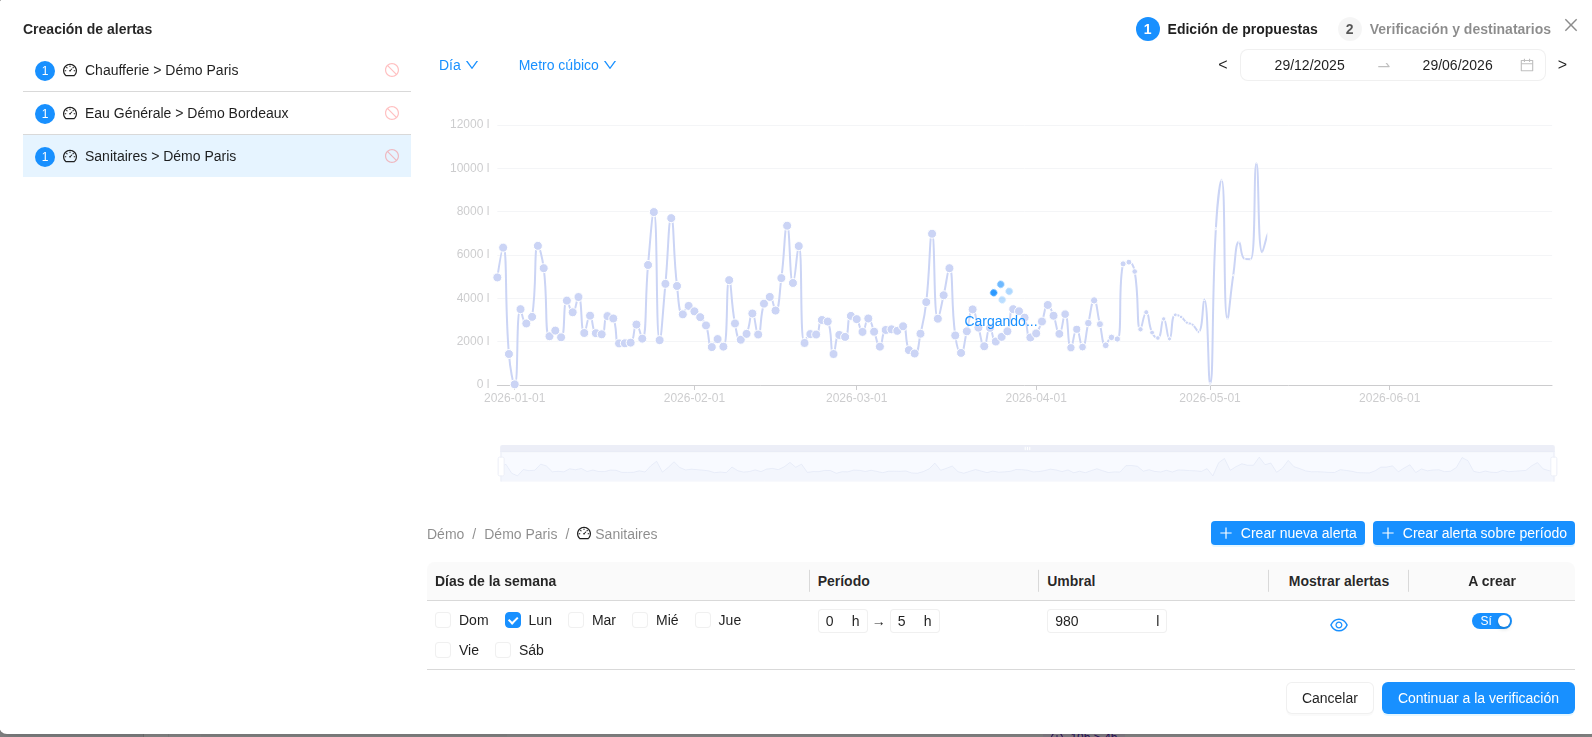Uncheck the Lun weekday checkbox
This screenshot has height=737, width=1592.
click(x=513, y=620)
